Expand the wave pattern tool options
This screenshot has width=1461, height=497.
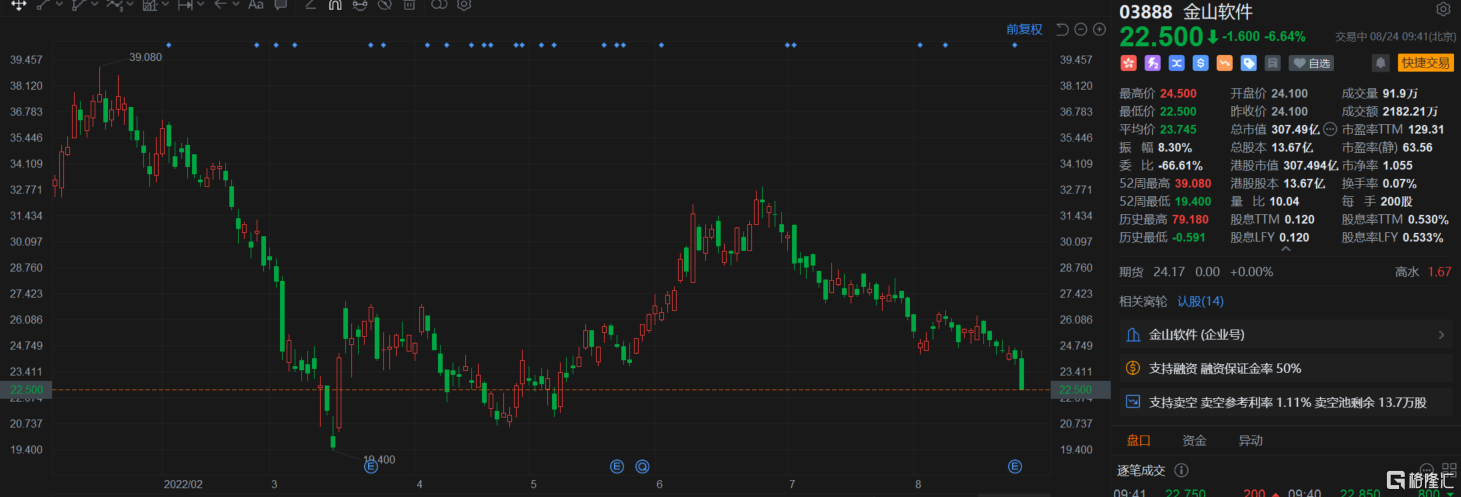coord(130,5)
